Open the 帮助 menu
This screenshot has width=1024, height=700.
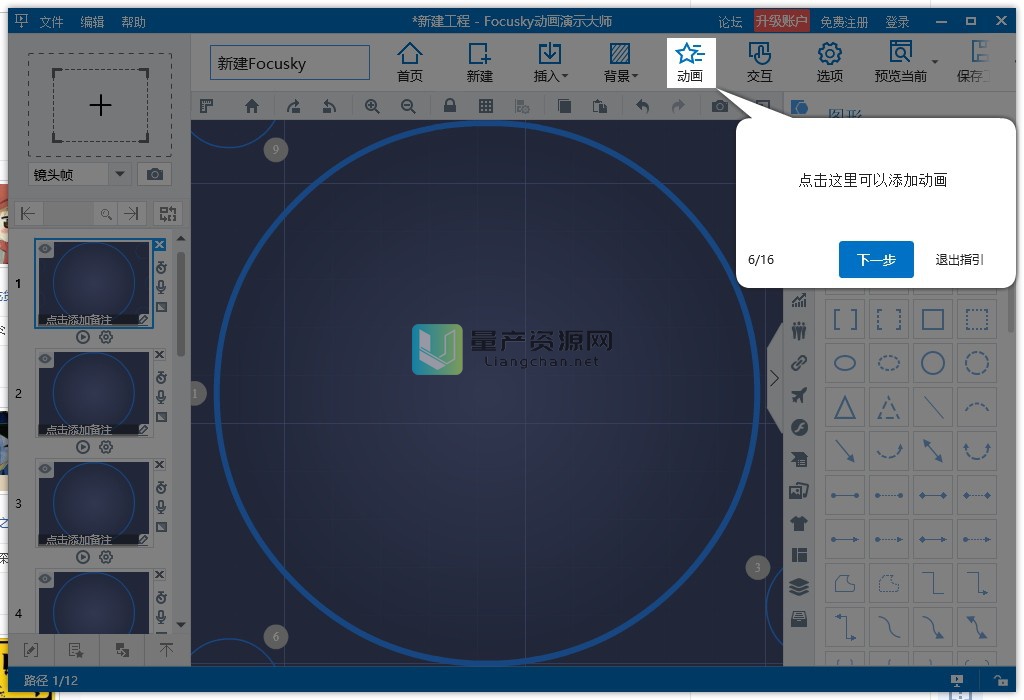click(x=133, y=22)
